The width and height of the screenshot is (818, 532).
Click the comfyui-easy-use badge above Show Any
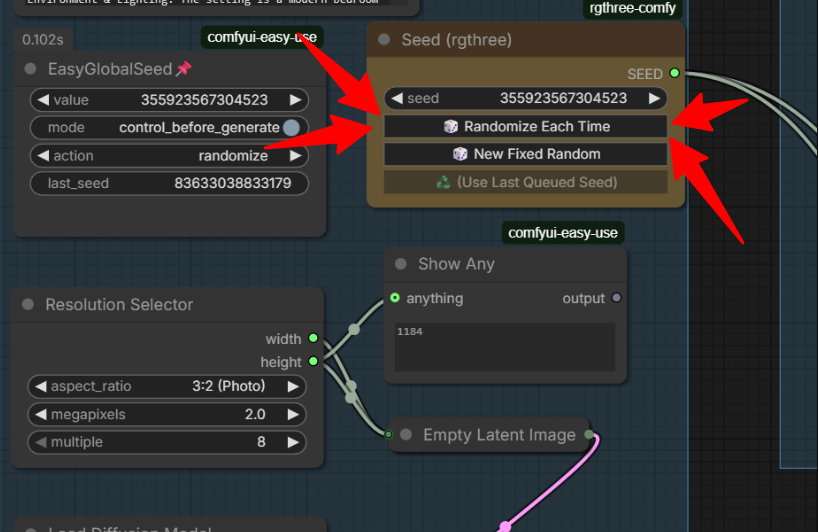click(x=563, y=233)
